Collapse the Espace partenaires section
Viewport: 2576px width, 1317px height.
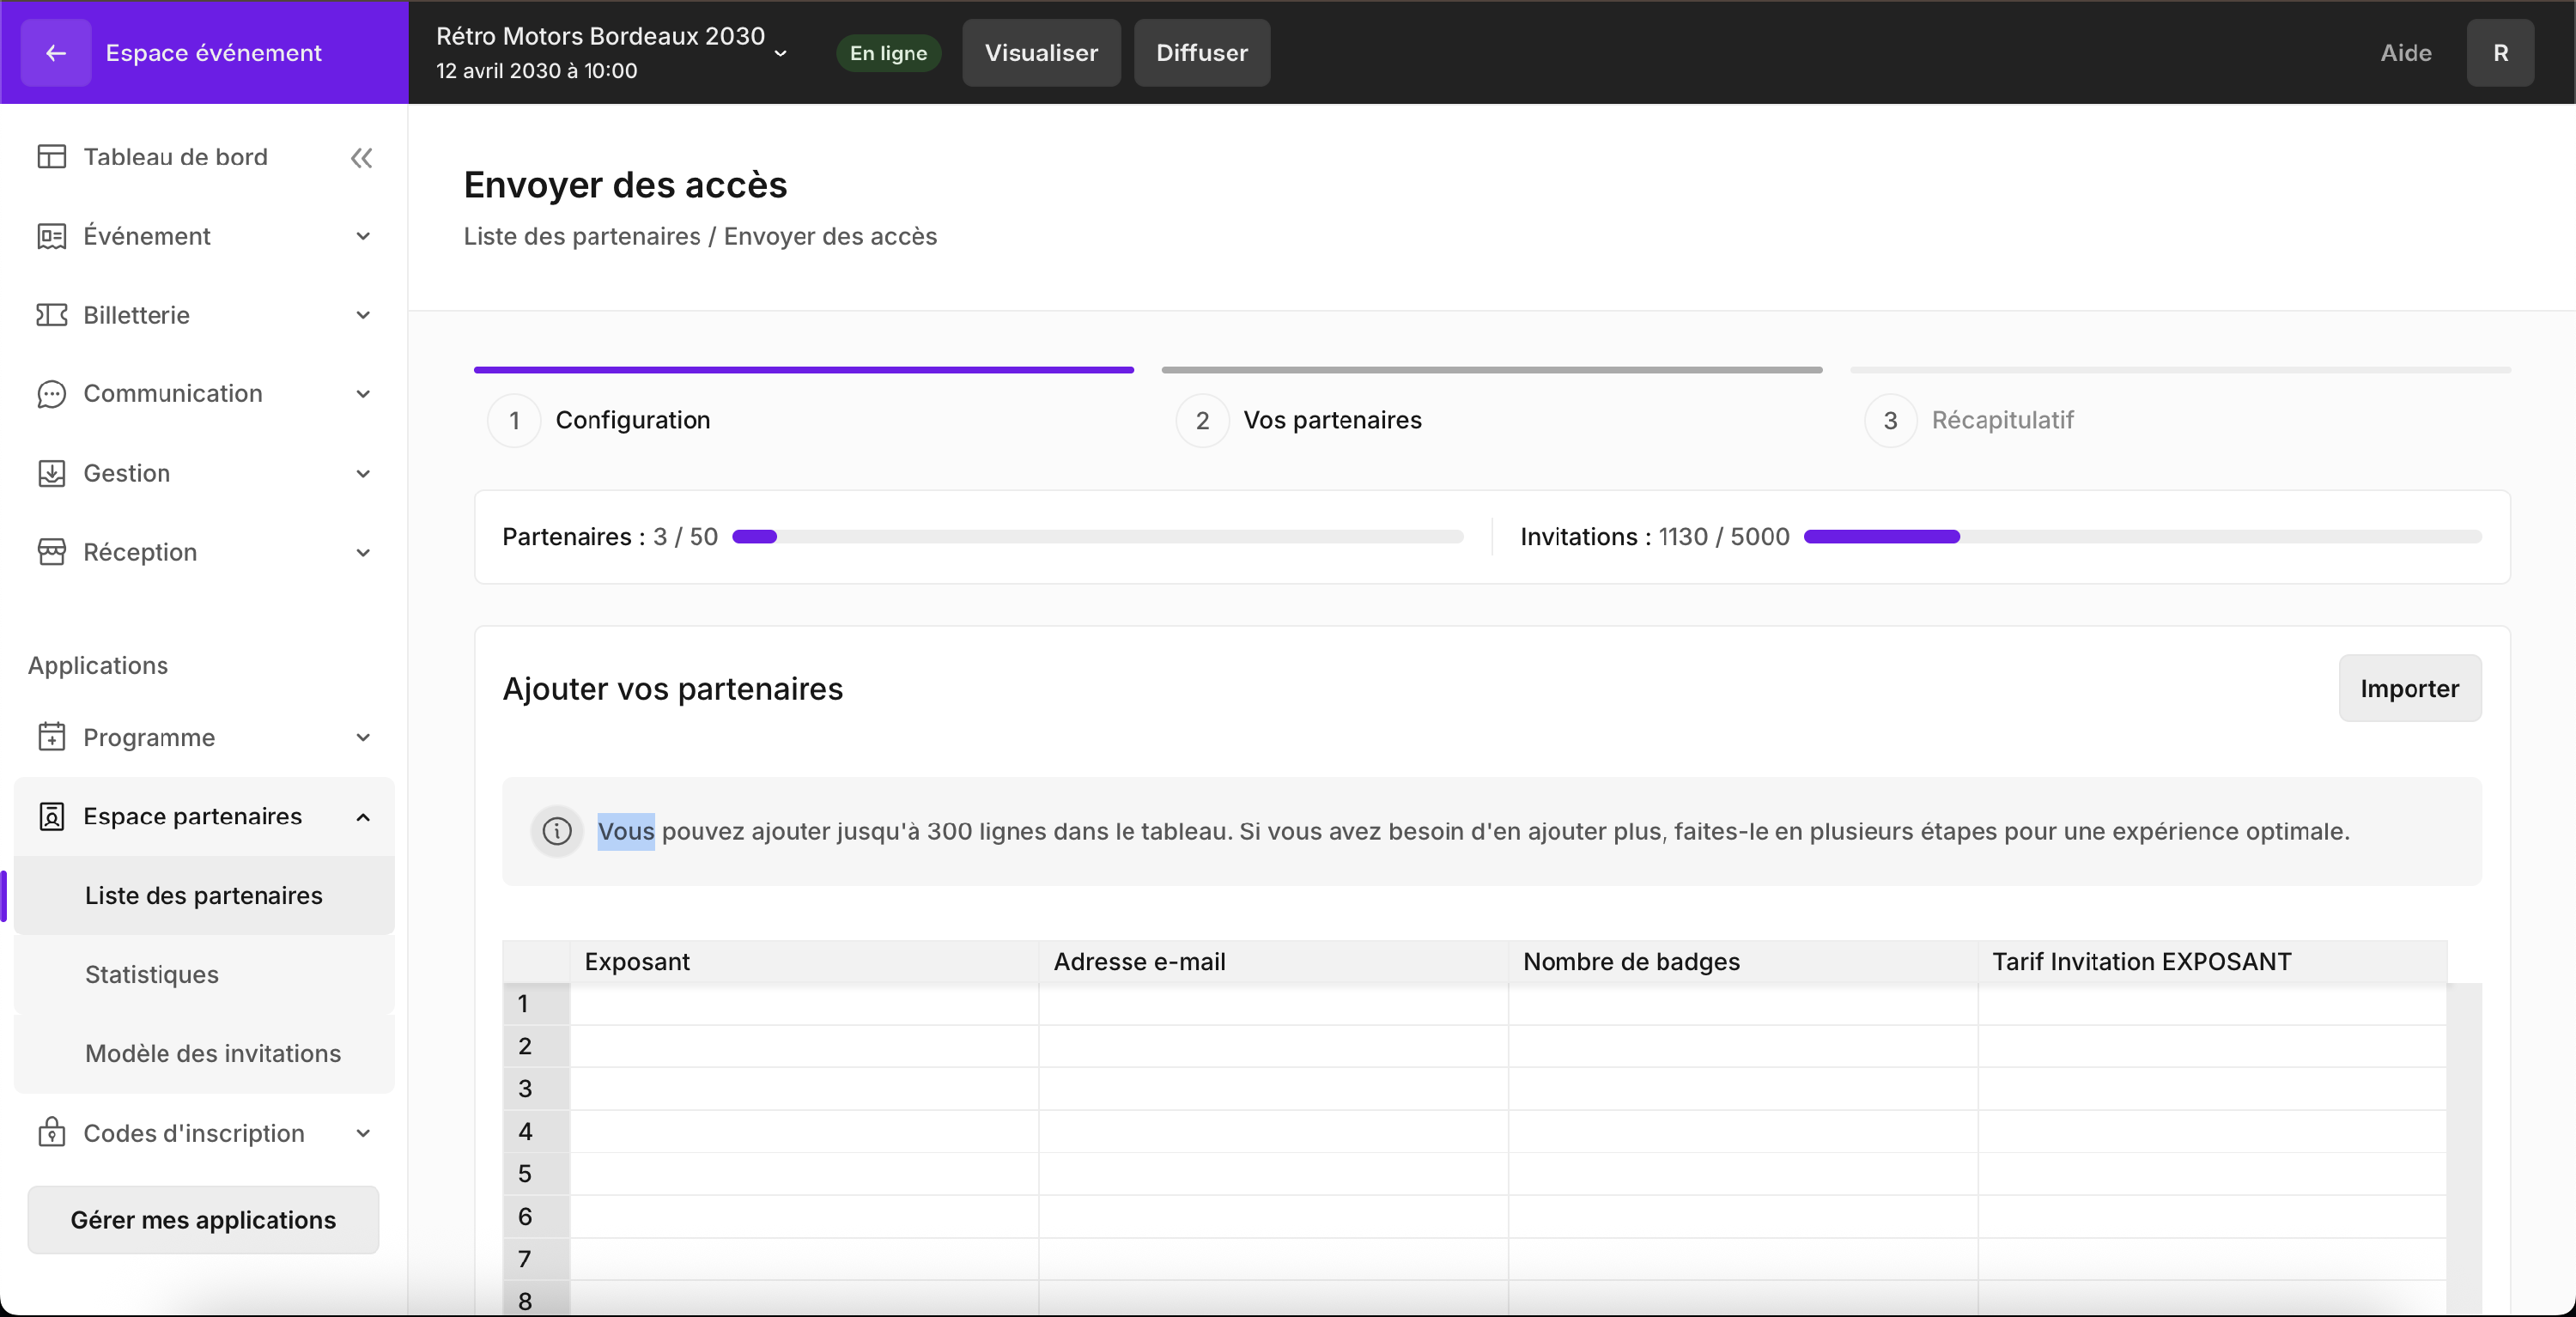[363, 817]
